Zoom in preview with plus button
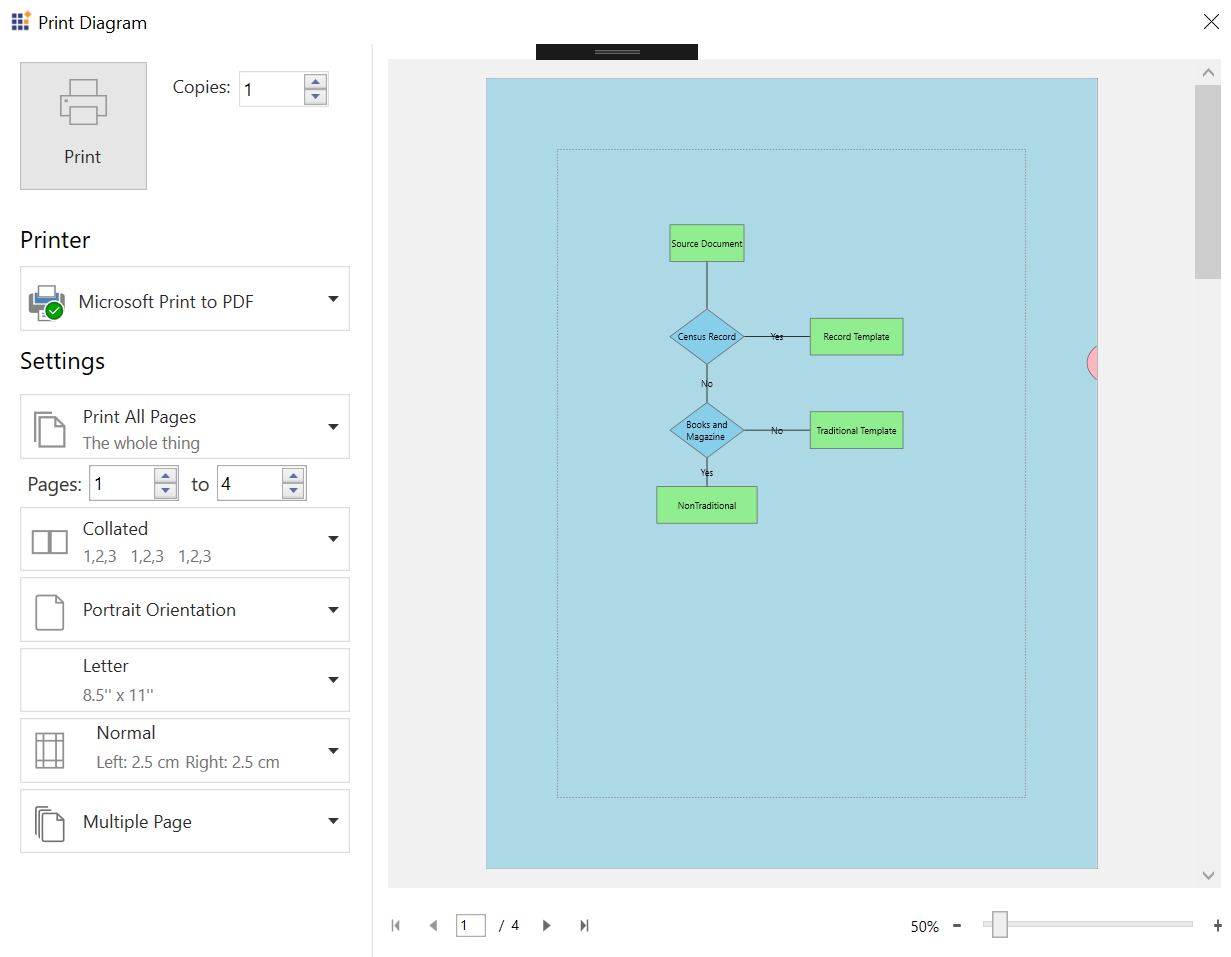 [1217, 925]
